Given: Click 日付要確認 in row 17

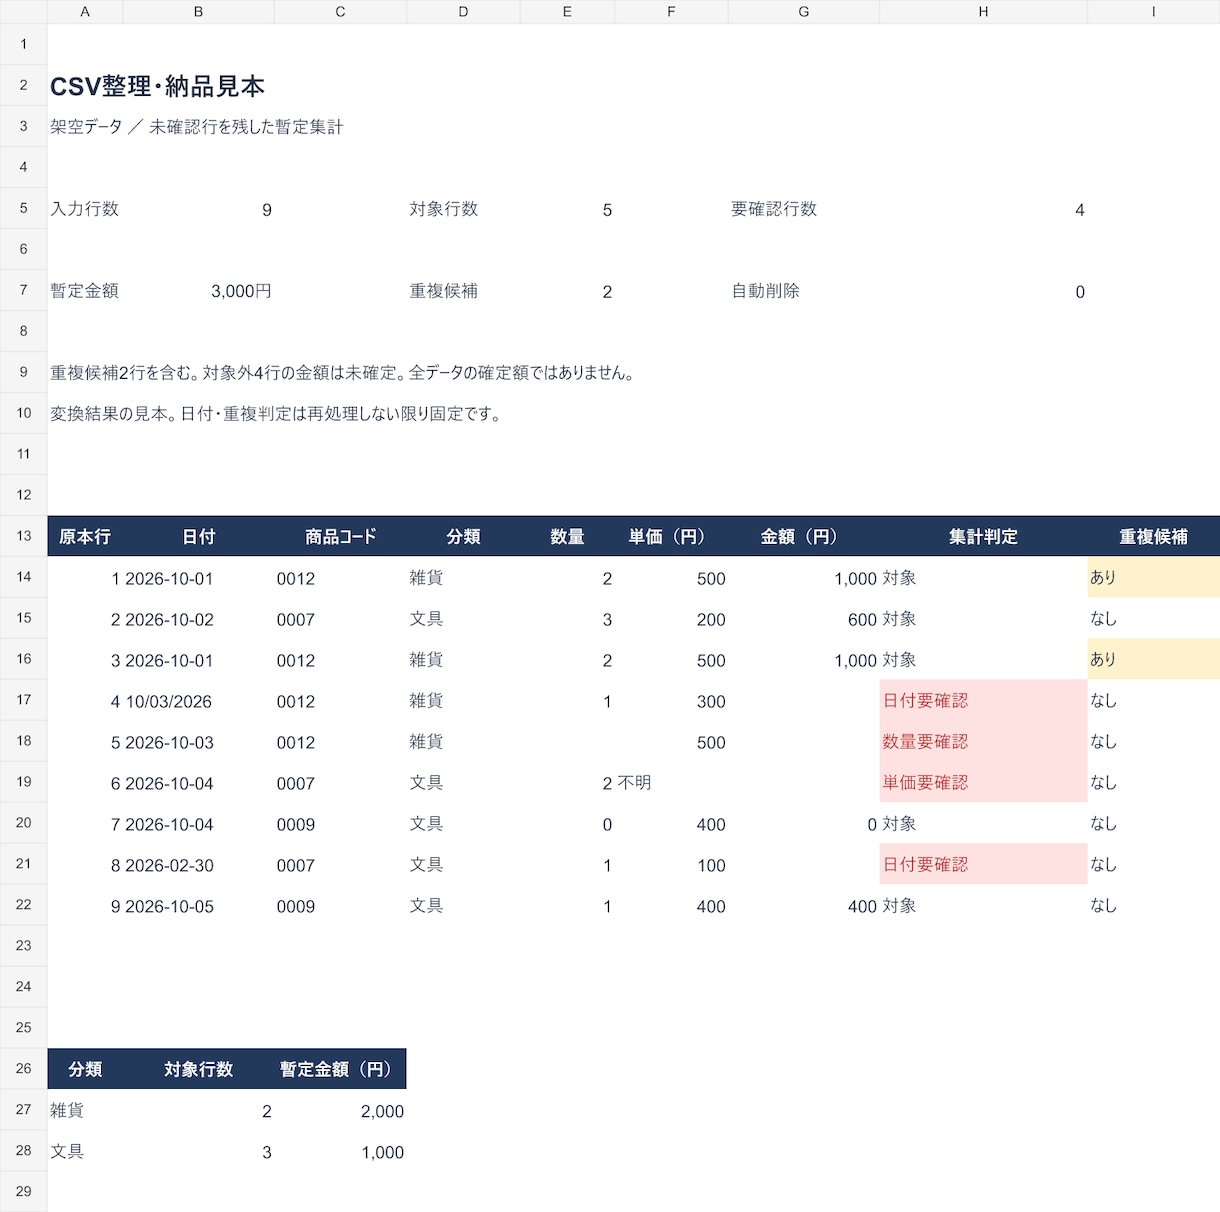Looking at the screenshot, I should point(983,701).
